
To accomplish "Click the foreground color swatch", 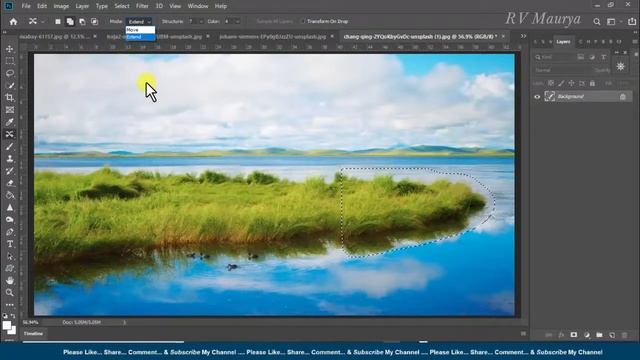I will [7, 325].
